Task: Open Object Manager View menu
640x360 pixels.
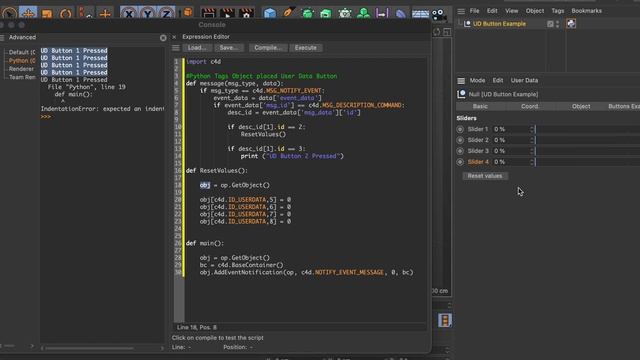Action: 511,11
